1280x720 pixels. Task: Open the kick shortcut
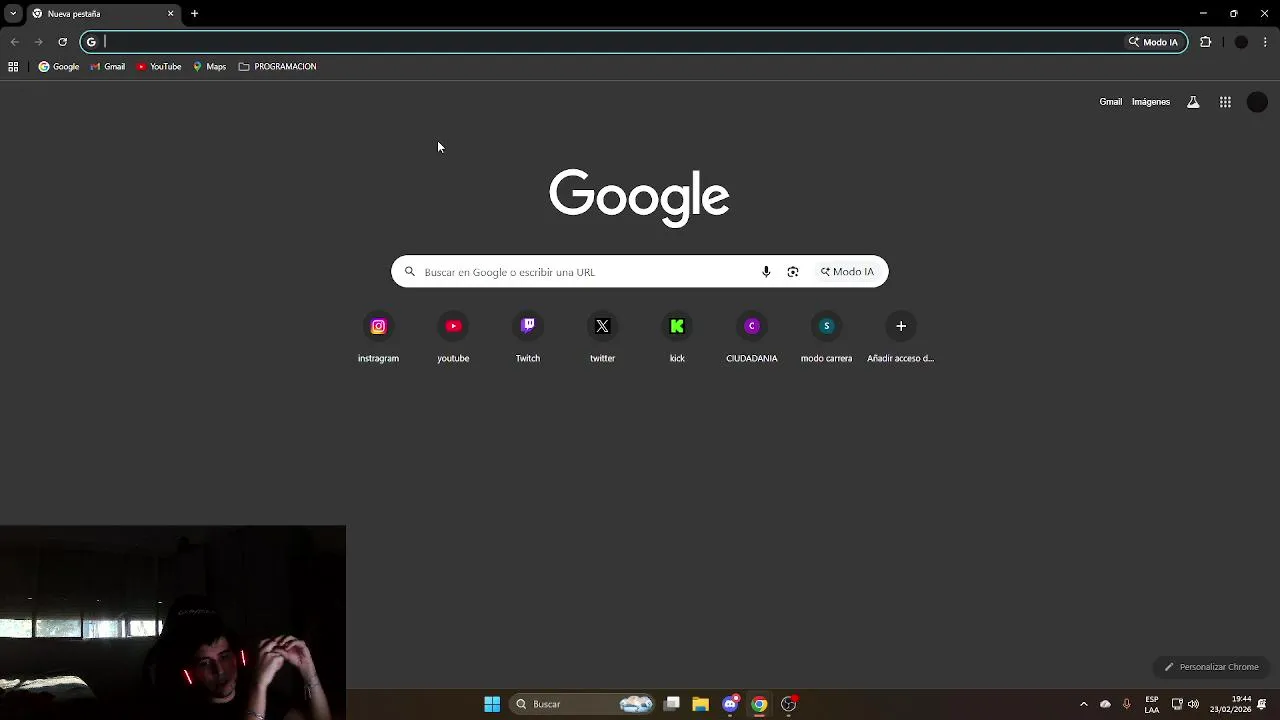(x=677, y=338)
